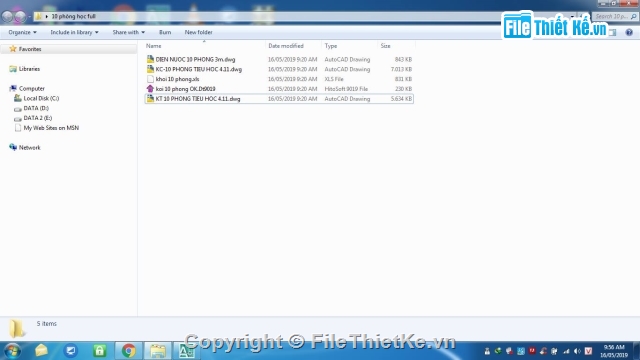Viewport: 640px width, 360px height.
Task: Create a New folder
Action: tap(198, 32)
